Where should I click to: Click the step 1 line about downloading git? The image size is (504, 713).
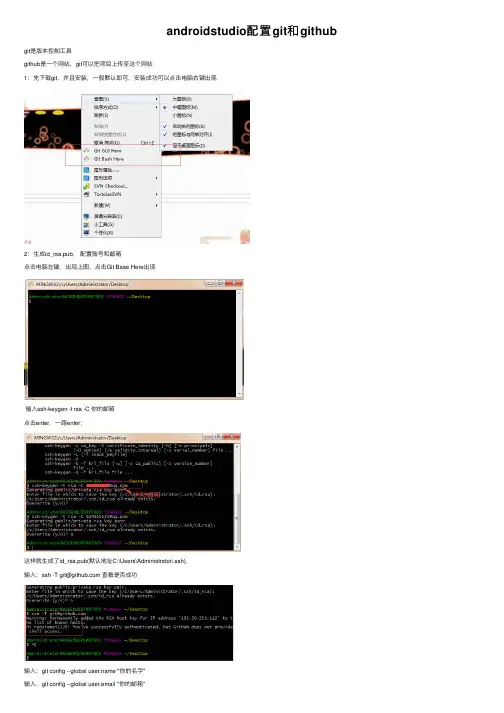[121, 78]
